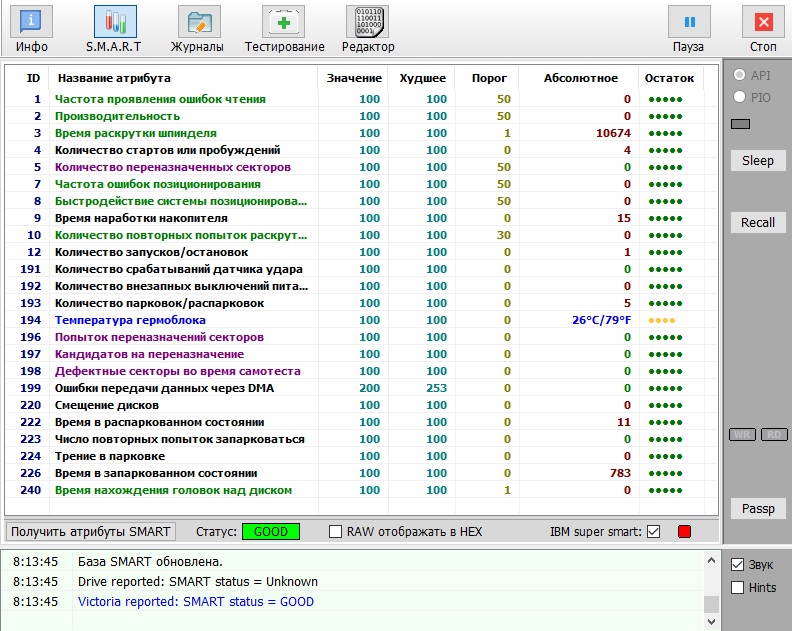Screen dimensions: 792x631
Task: Toggle IBM super smart checkbox
Action: click(x=654, y=531)
